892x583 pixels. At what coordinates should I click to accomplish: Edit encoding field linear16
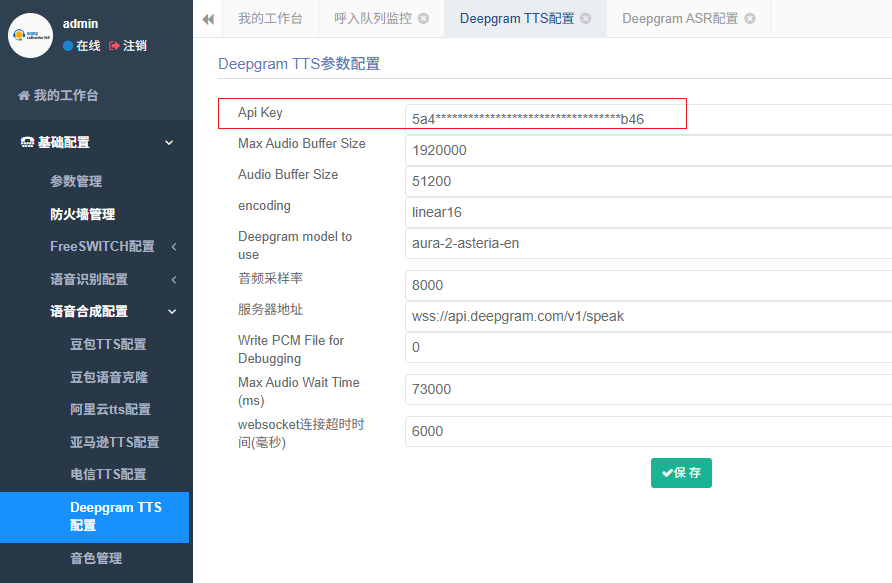coord(649,212)
